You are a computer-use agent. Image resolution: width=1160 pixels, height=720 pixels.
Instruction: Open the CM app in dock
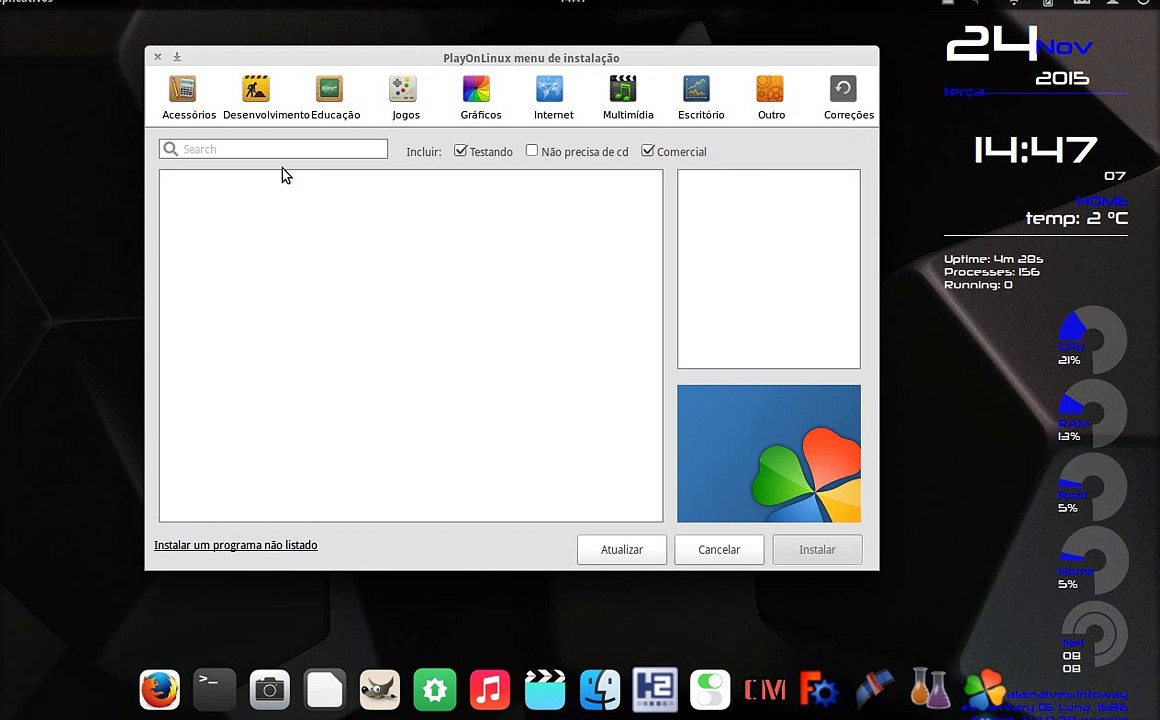[764, 690]
